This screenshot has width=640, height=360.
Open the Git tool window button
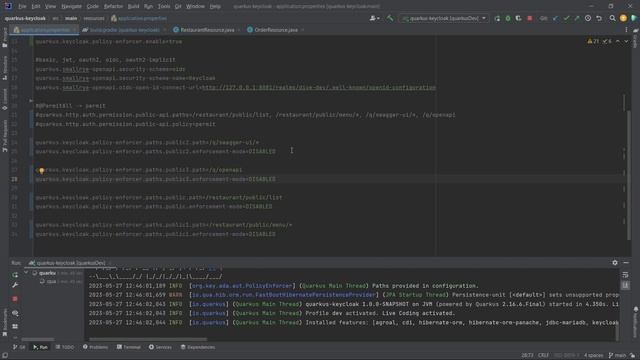point(19,347)
